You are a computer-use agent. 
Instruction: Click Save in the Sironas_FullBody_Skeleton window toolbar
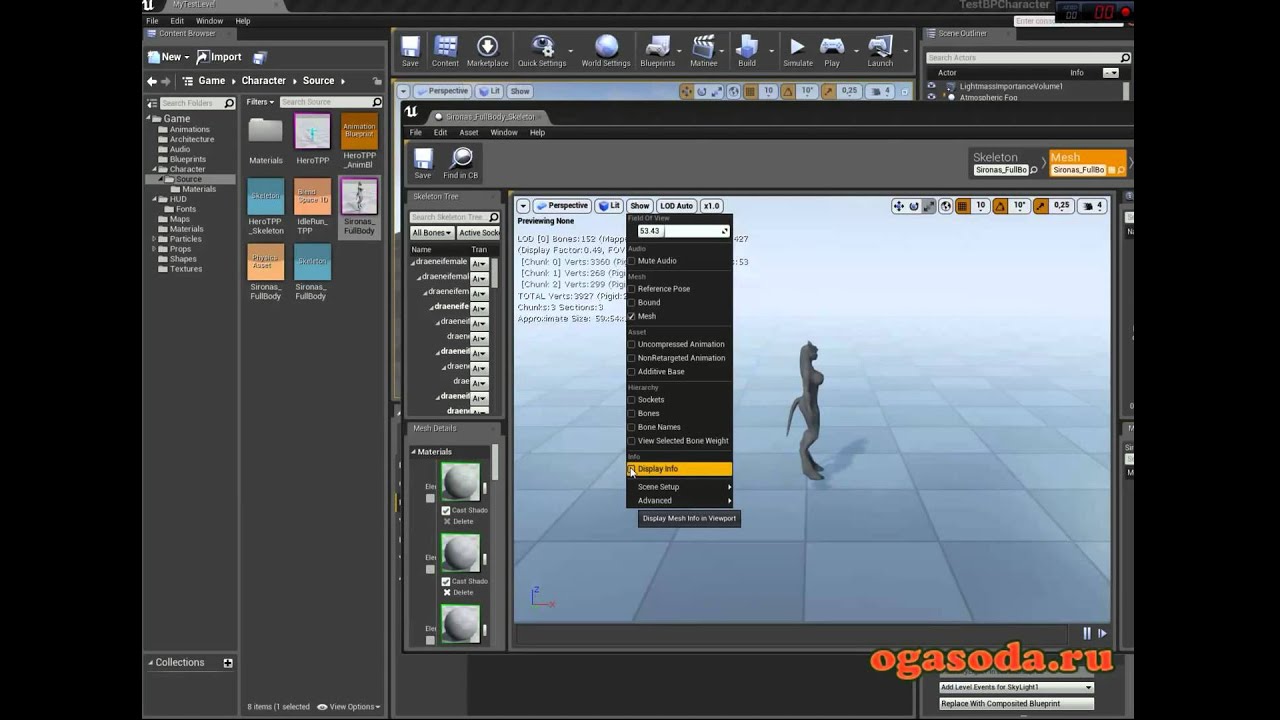click(x=423, y=163)
